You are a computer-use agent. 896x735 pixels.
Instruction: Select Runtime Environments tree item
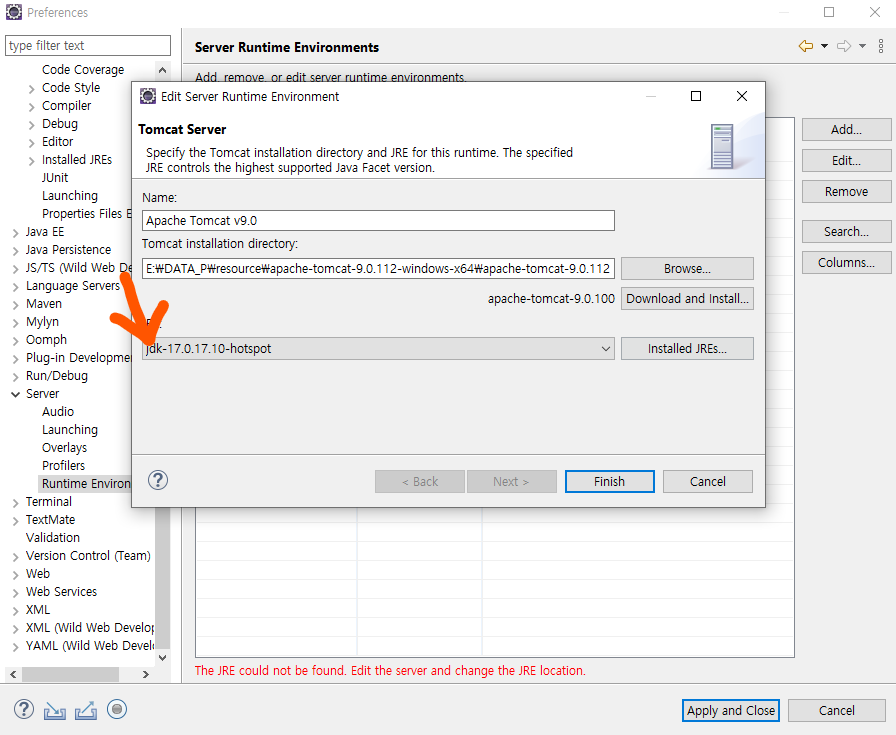click(85, 484)
